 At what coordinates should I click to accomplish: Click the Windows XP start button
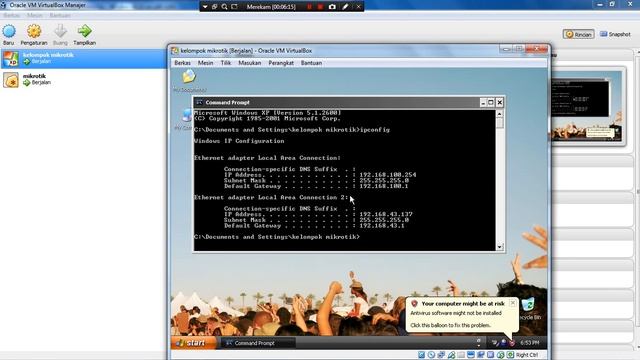tap(193, 343)
